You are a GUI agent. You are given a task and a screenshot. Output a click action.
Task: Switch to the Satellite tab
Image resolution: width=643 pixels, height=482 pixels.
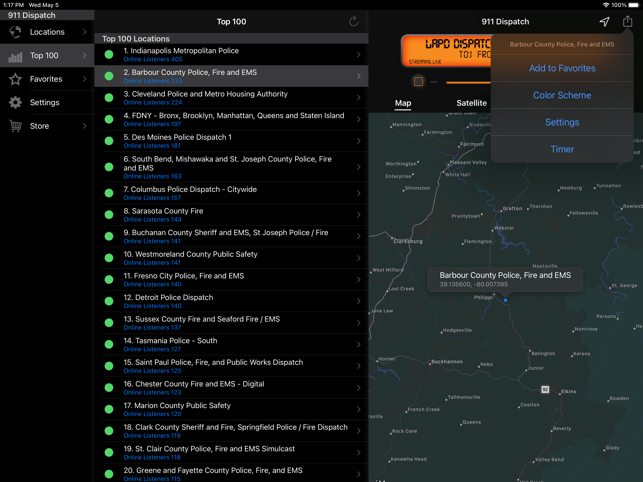click(x=472, y=103)
